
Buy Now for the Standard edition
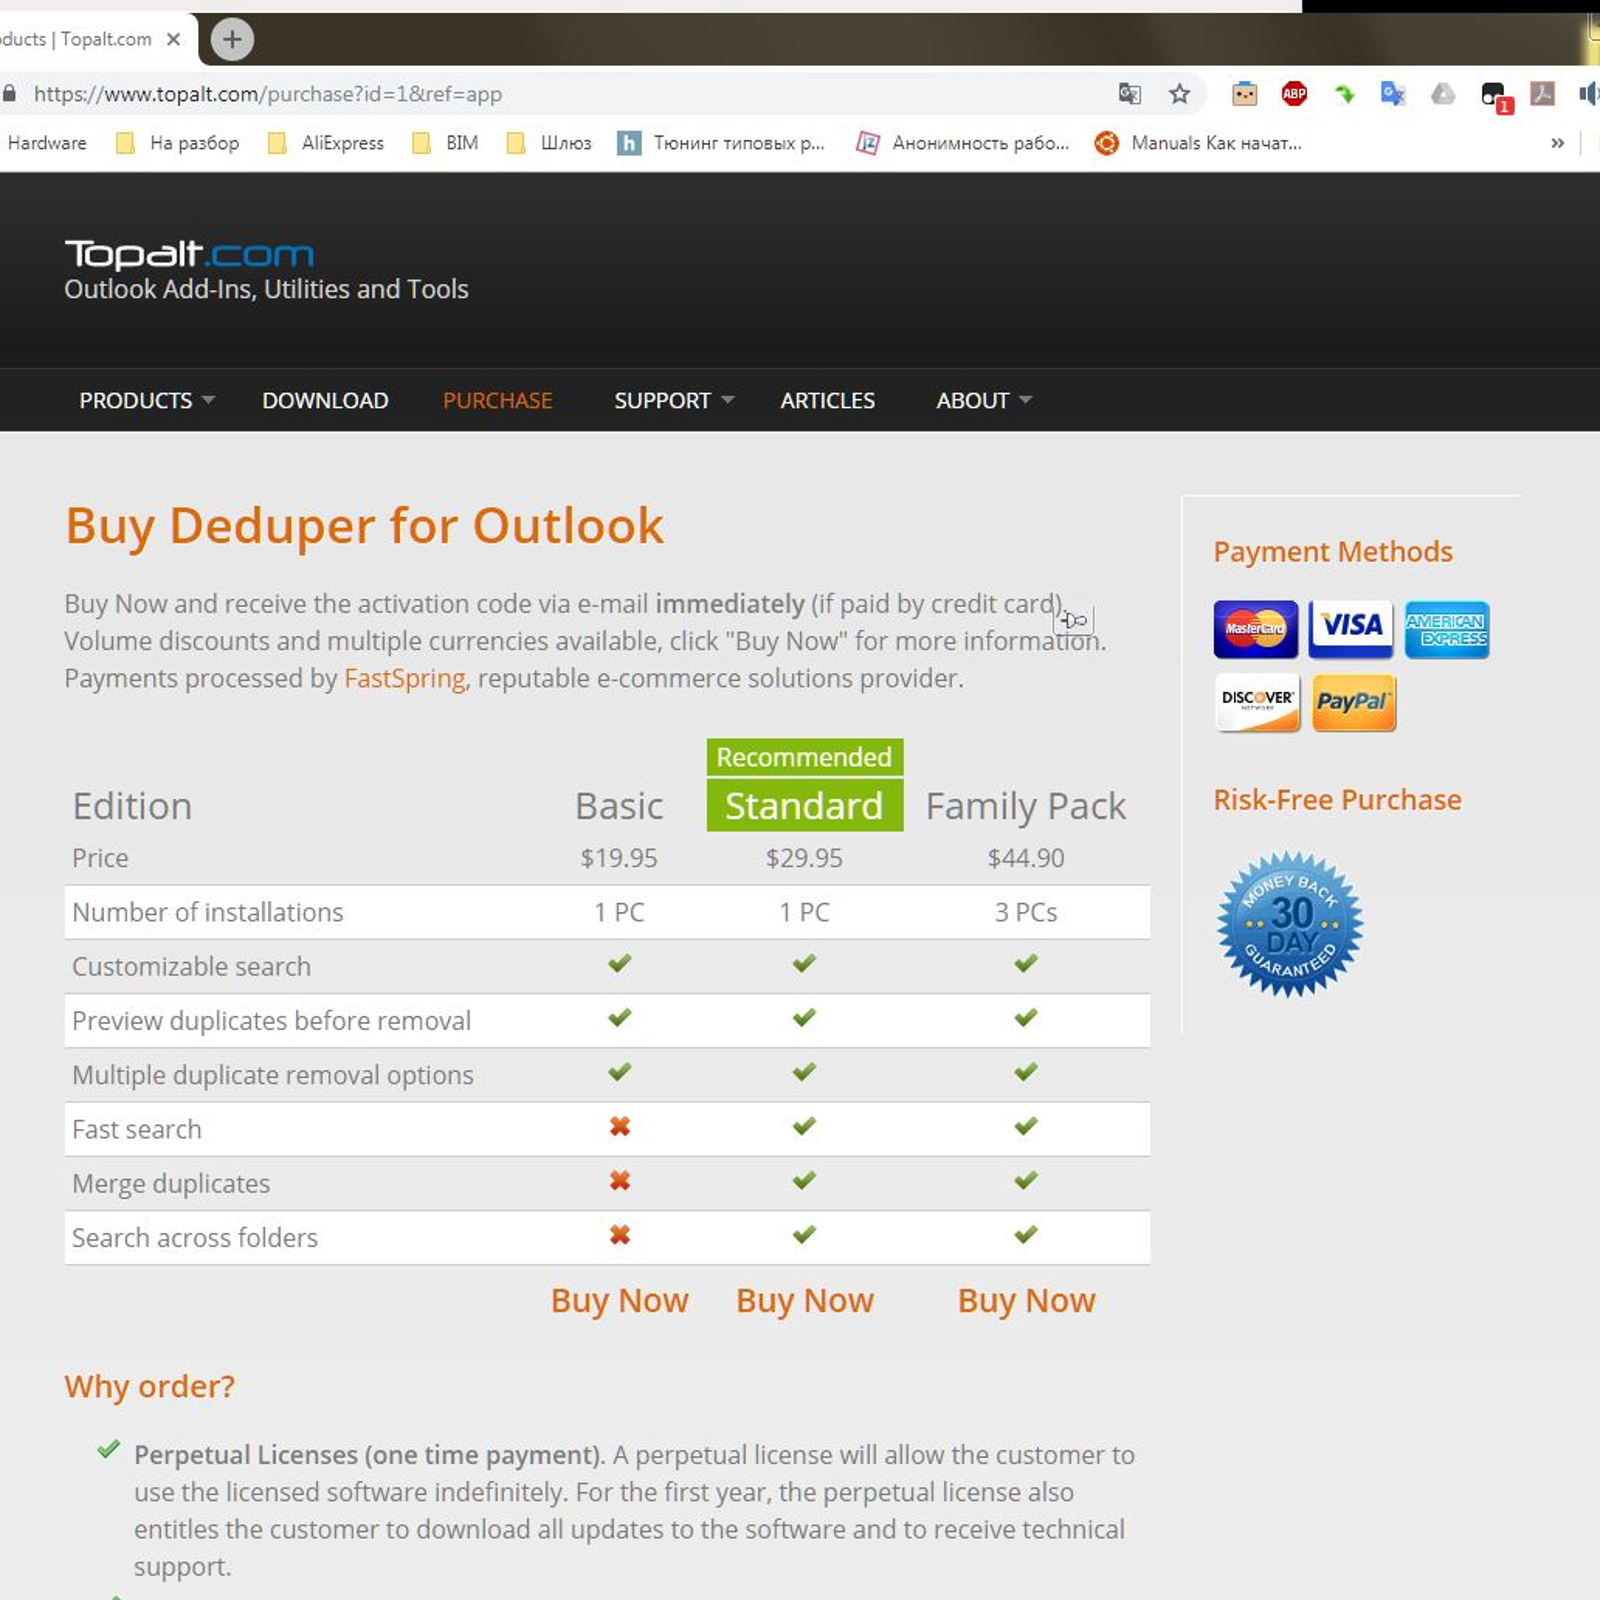pos(804,1300)
